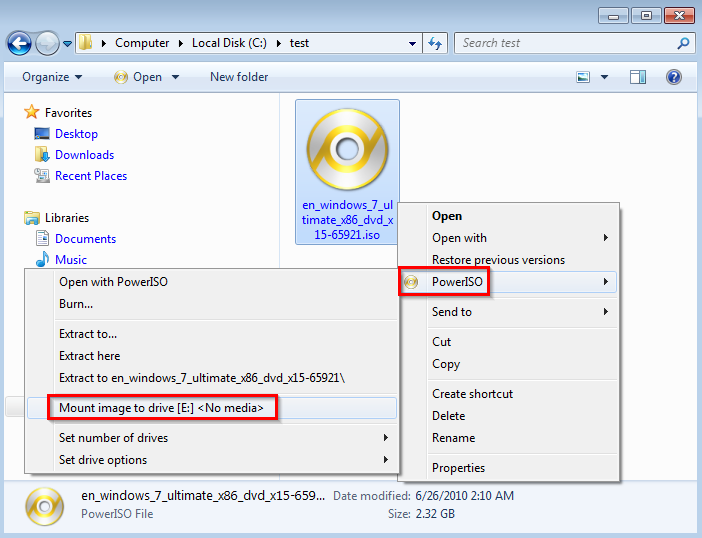Click the Change view icon
702x538 pixels.
click(x=584, y=77)
